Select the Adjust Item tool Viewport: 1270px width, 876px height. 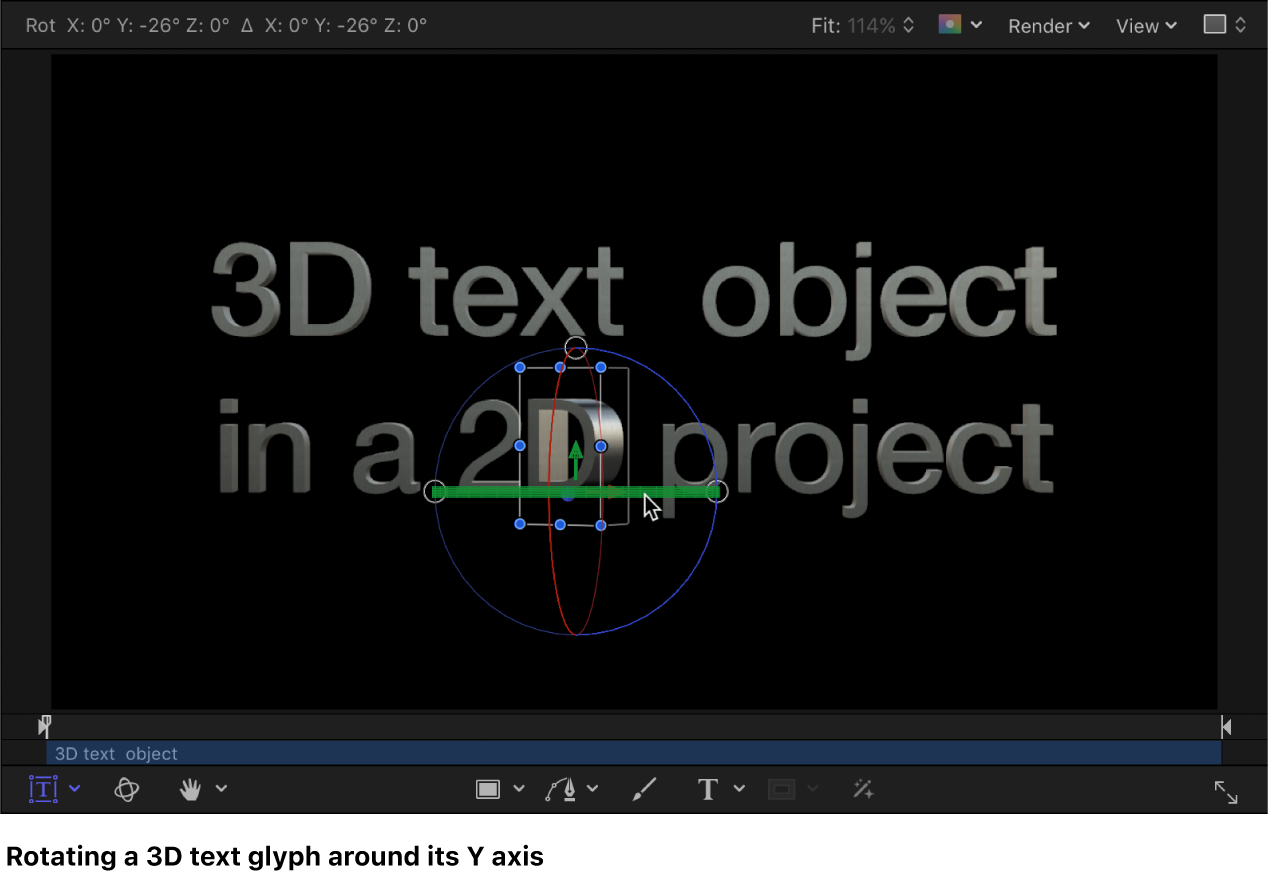click(x=862, y=789)
